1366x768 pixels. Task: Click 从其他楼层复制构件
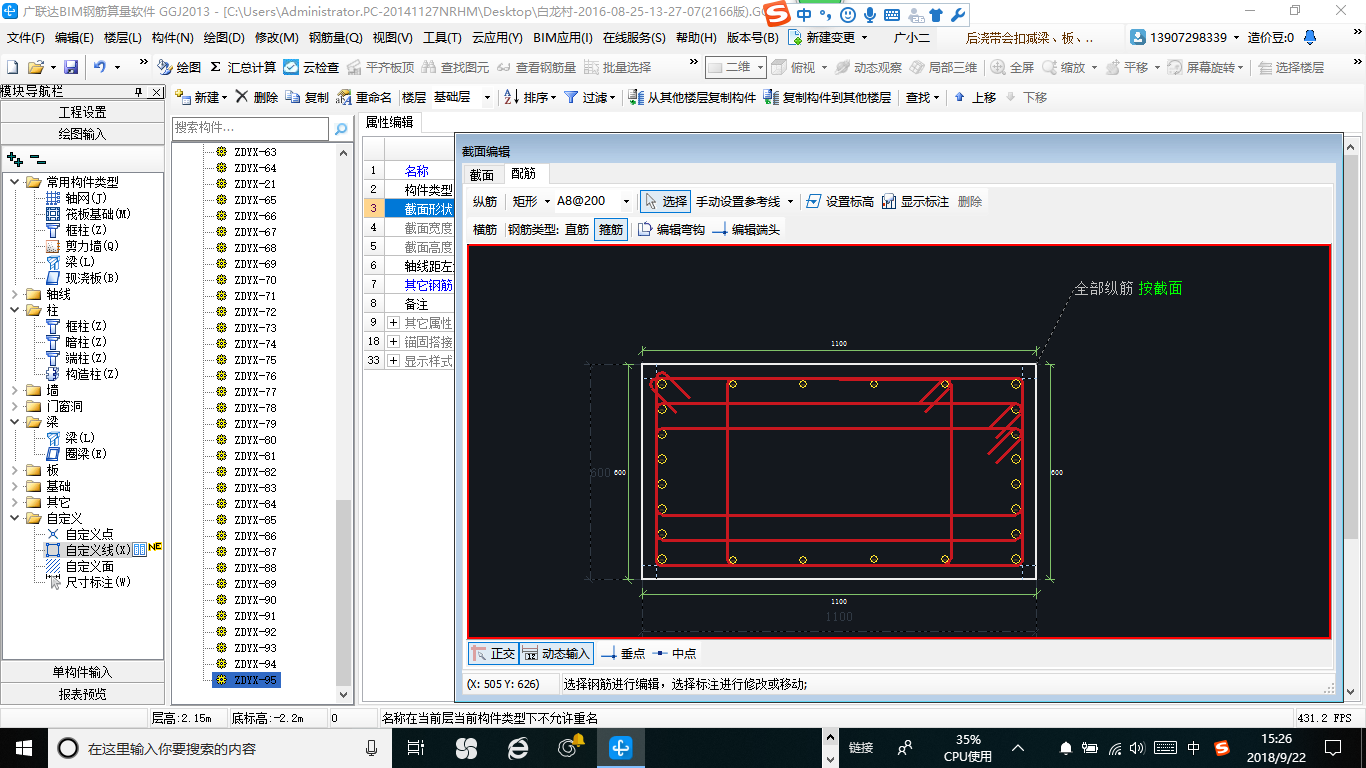(692, 97)
